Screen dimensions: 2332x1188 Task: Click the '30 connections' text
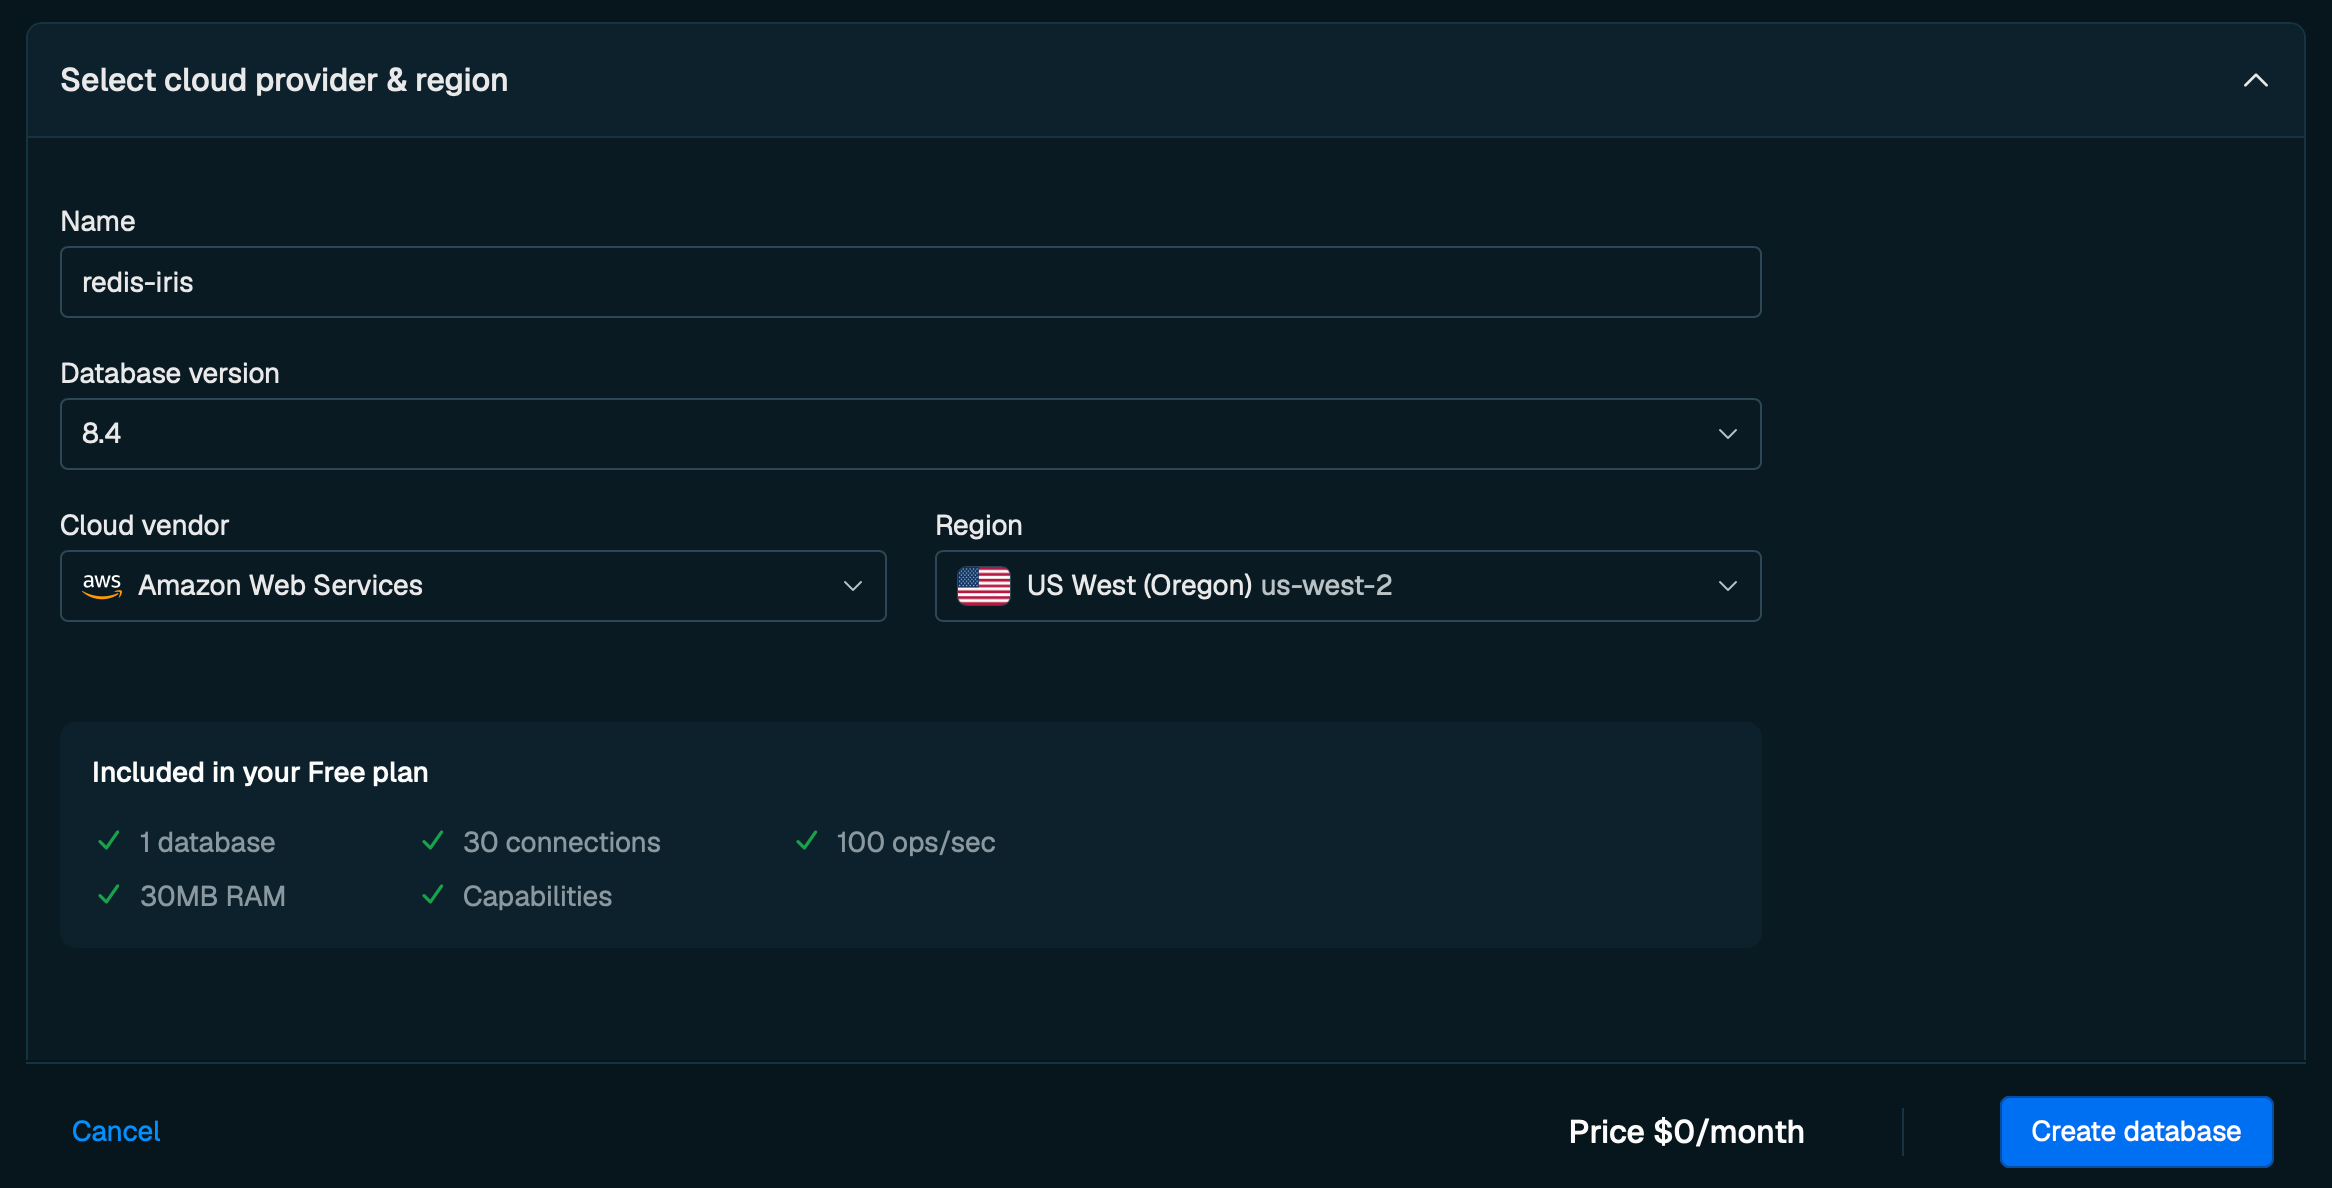tap(562, 842)
